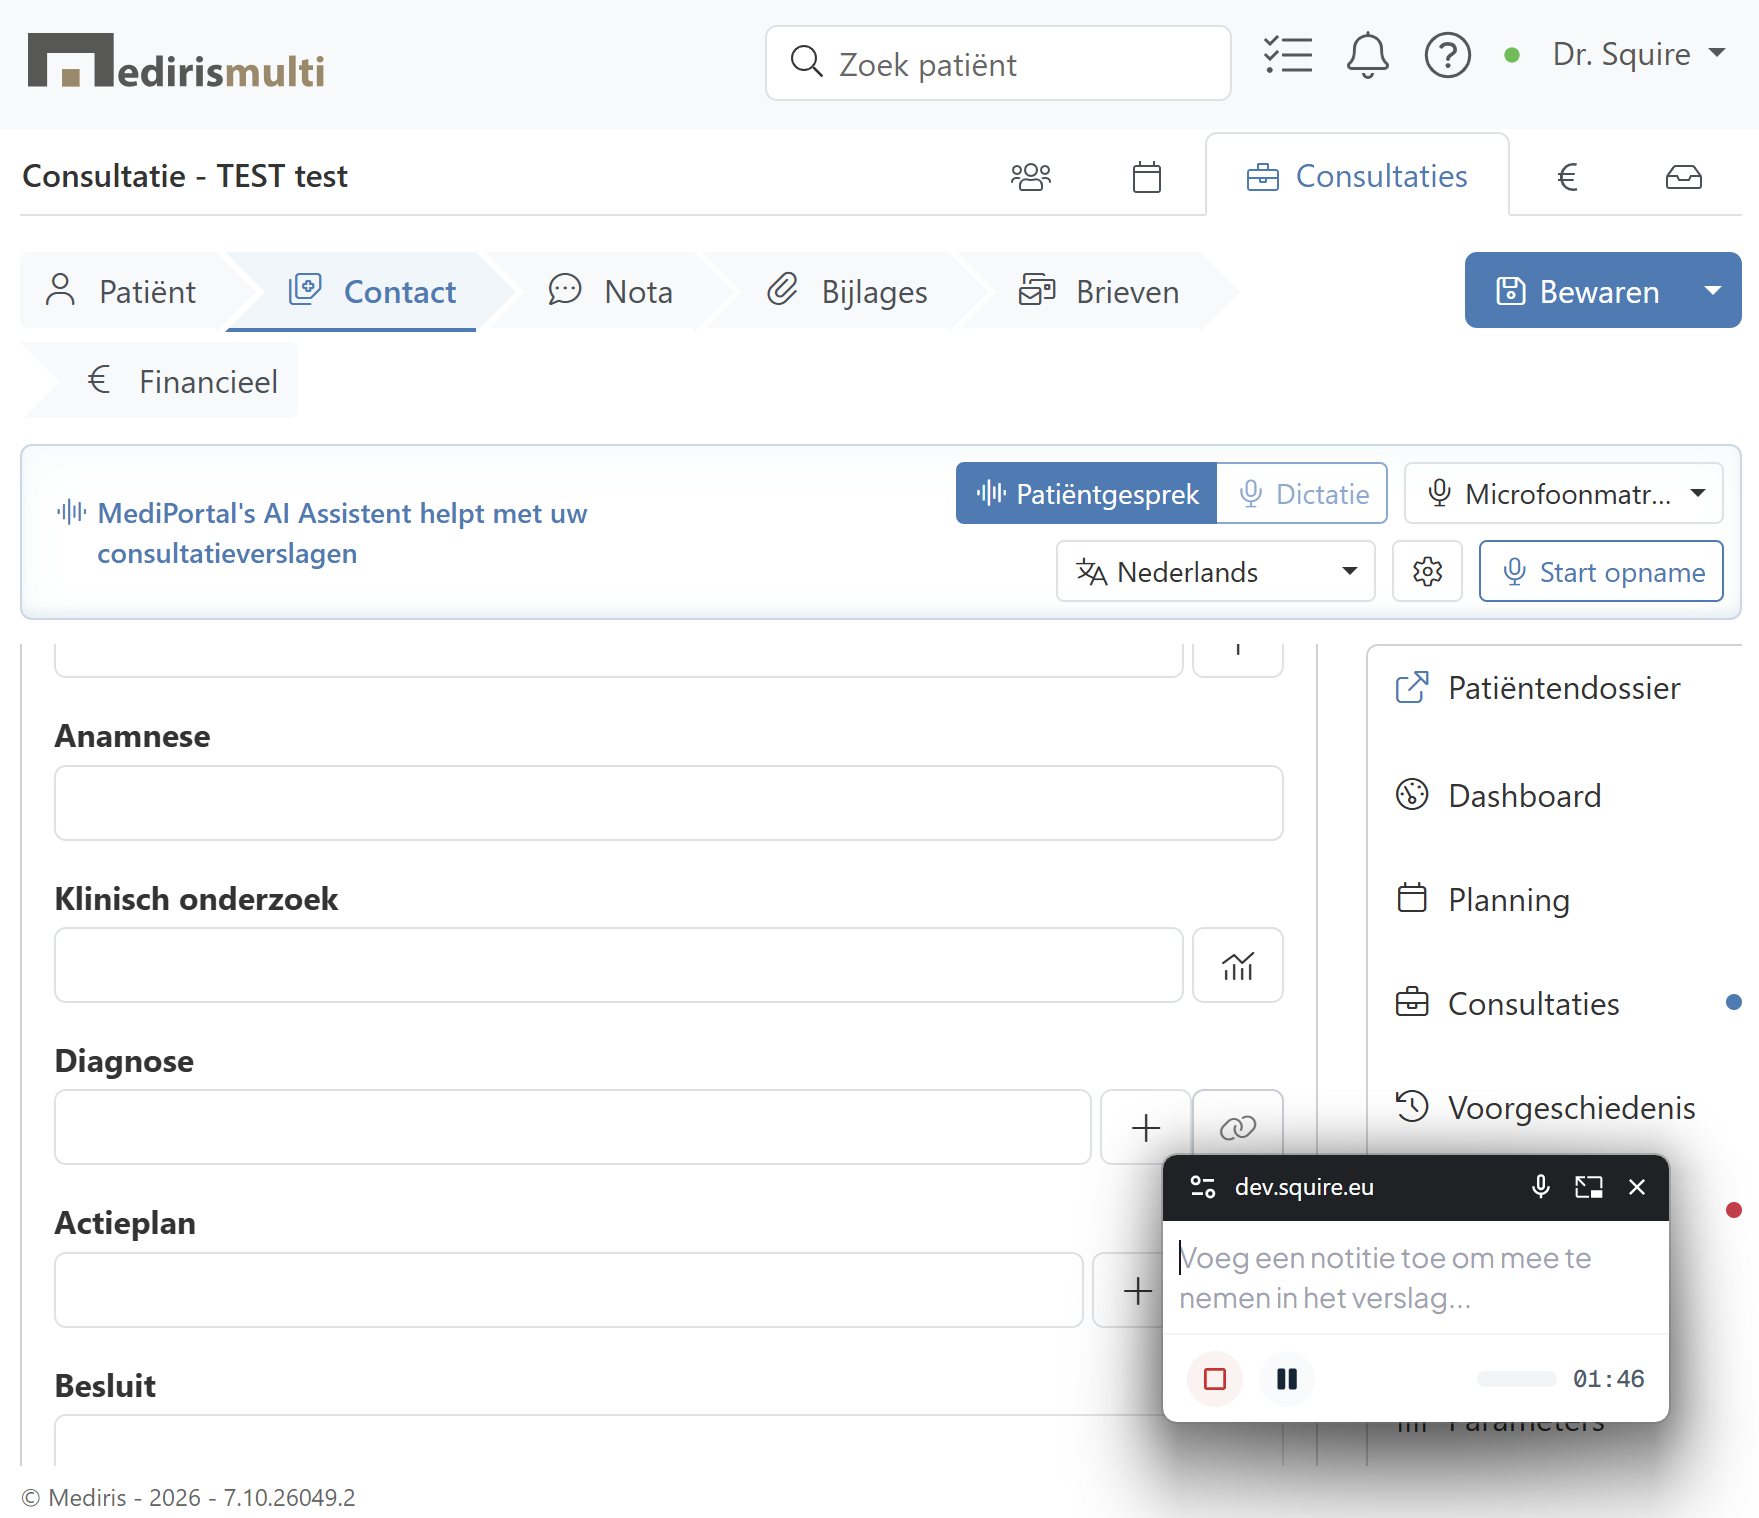Switch to Dictatie mode
The height and width of the screenshot is (1518, 1759).
1302,493
